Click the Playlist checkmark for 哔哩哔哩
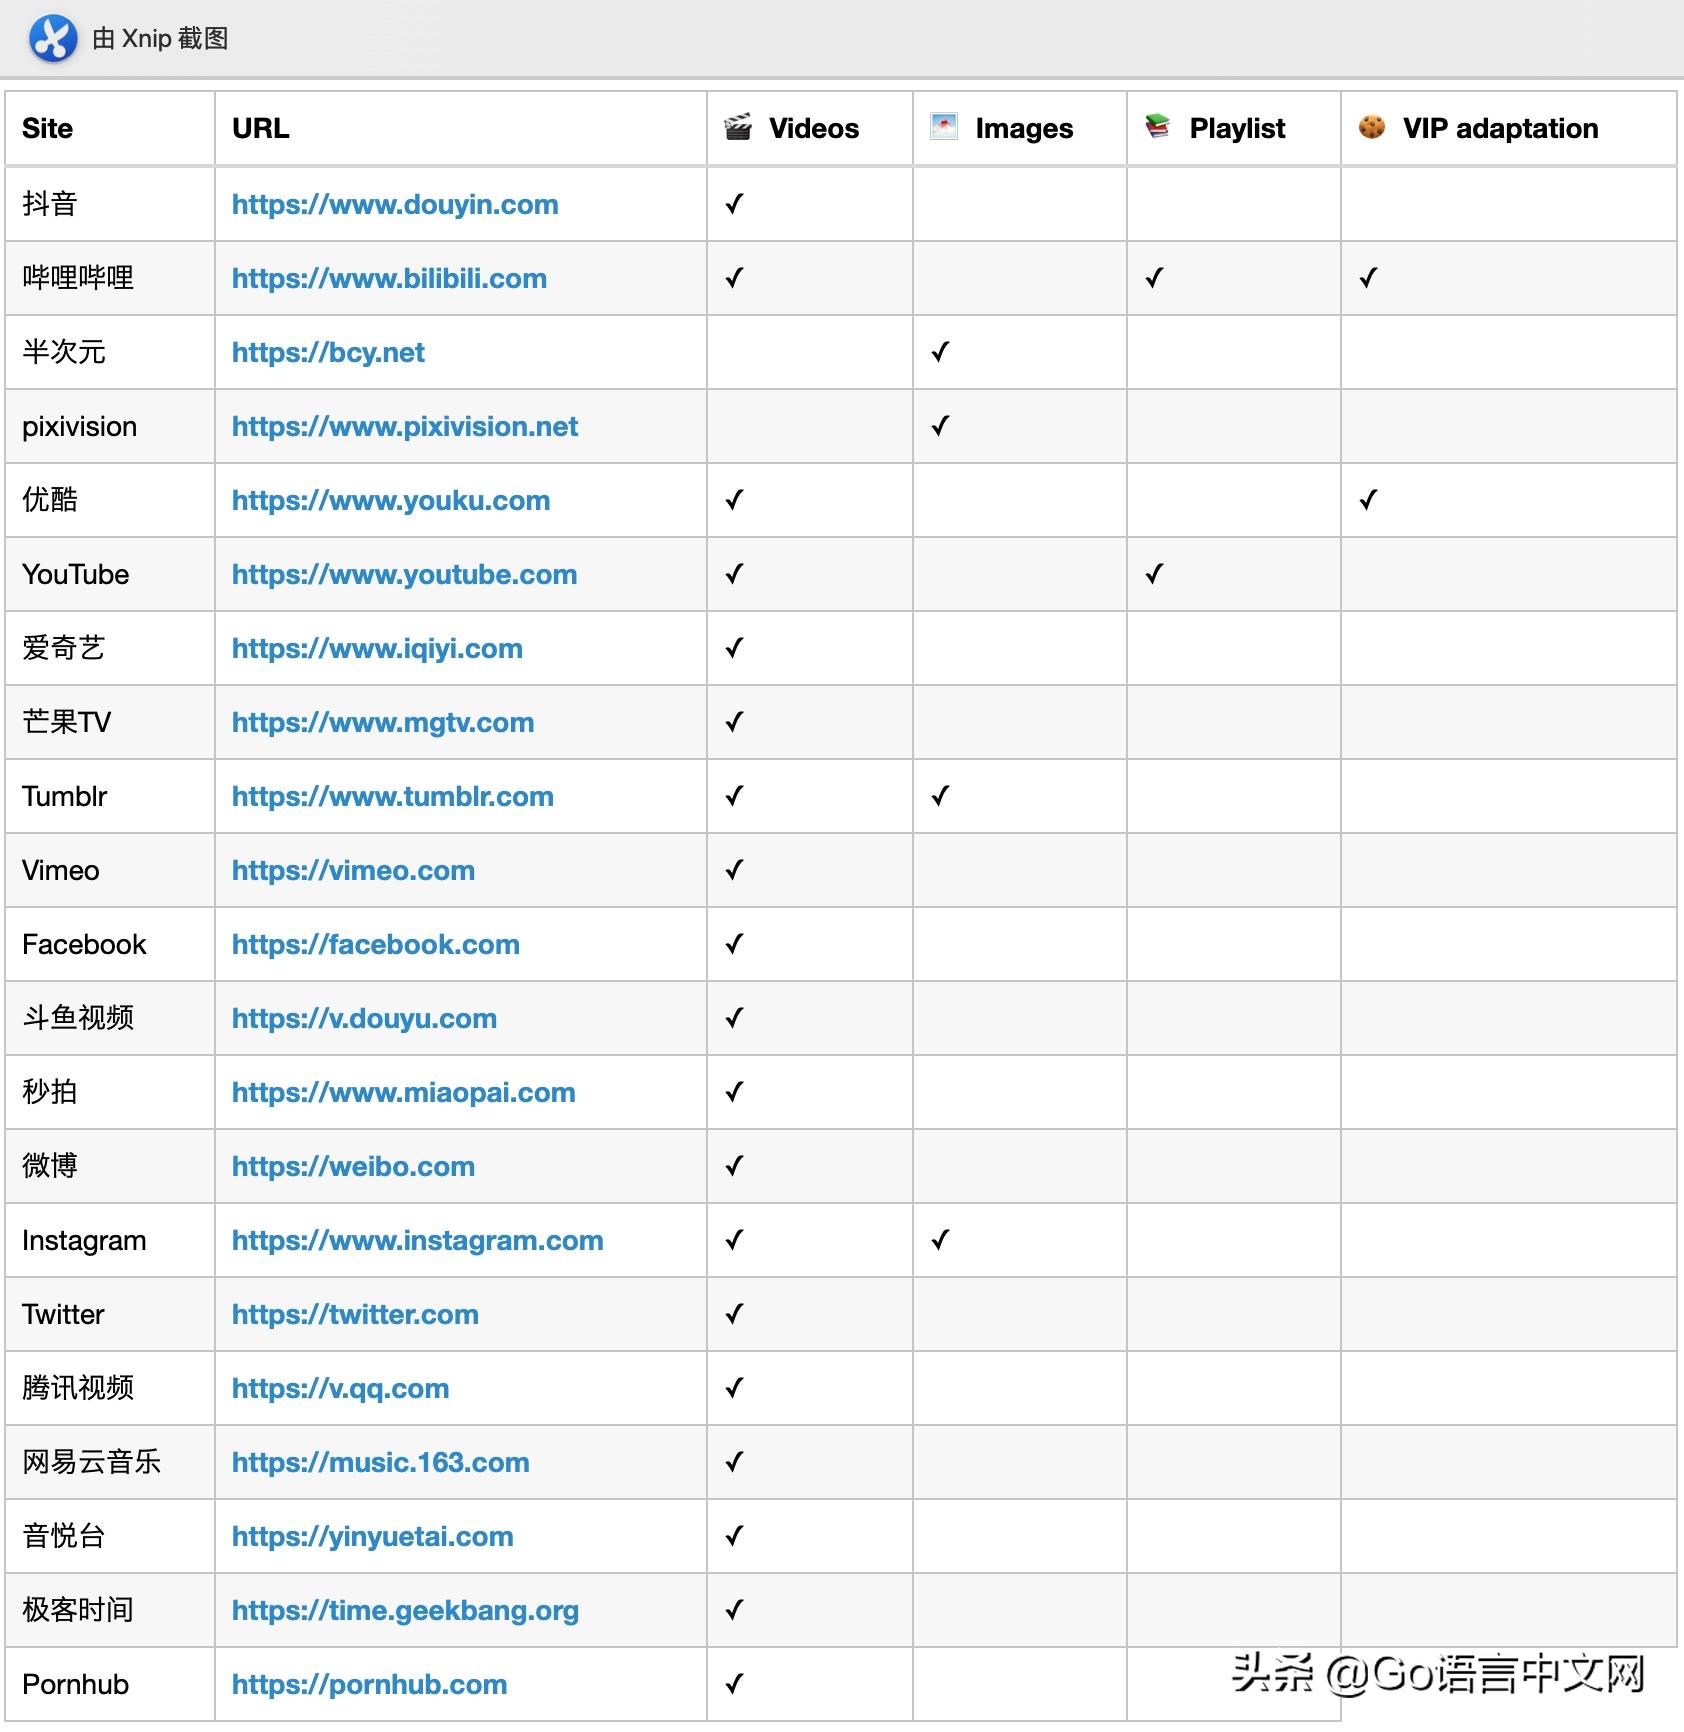The width and height of the screenshot is (1684, 1732). click(x=1153, y=278)
